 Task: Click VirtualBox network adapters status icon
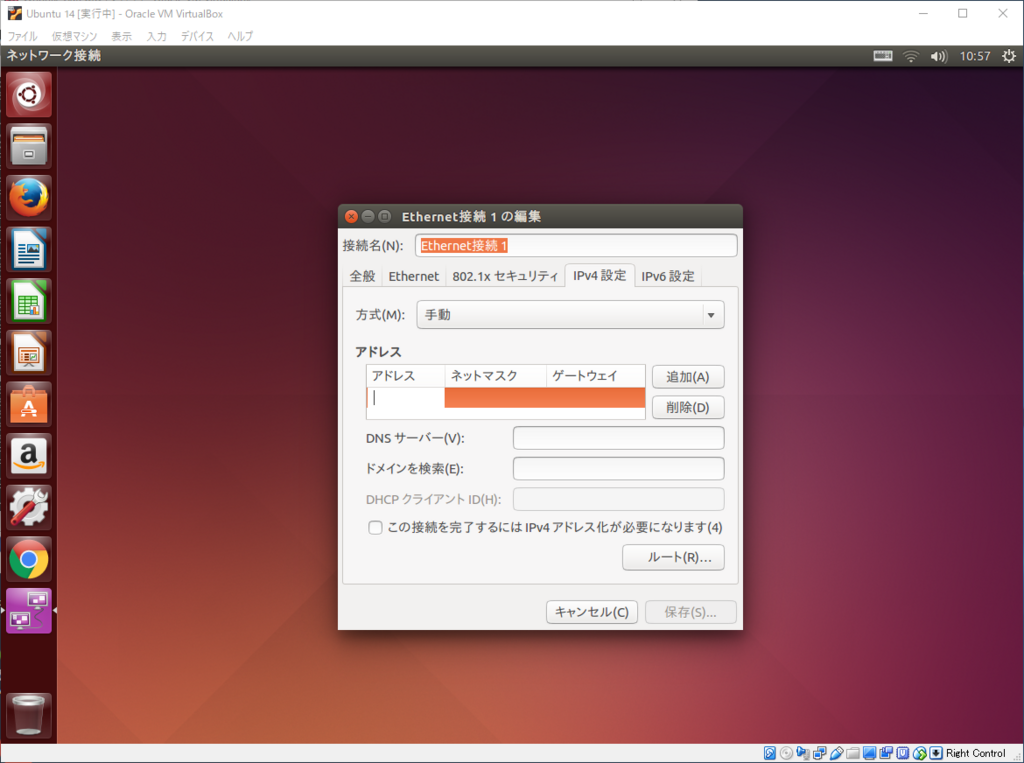[x=820, y=753]
